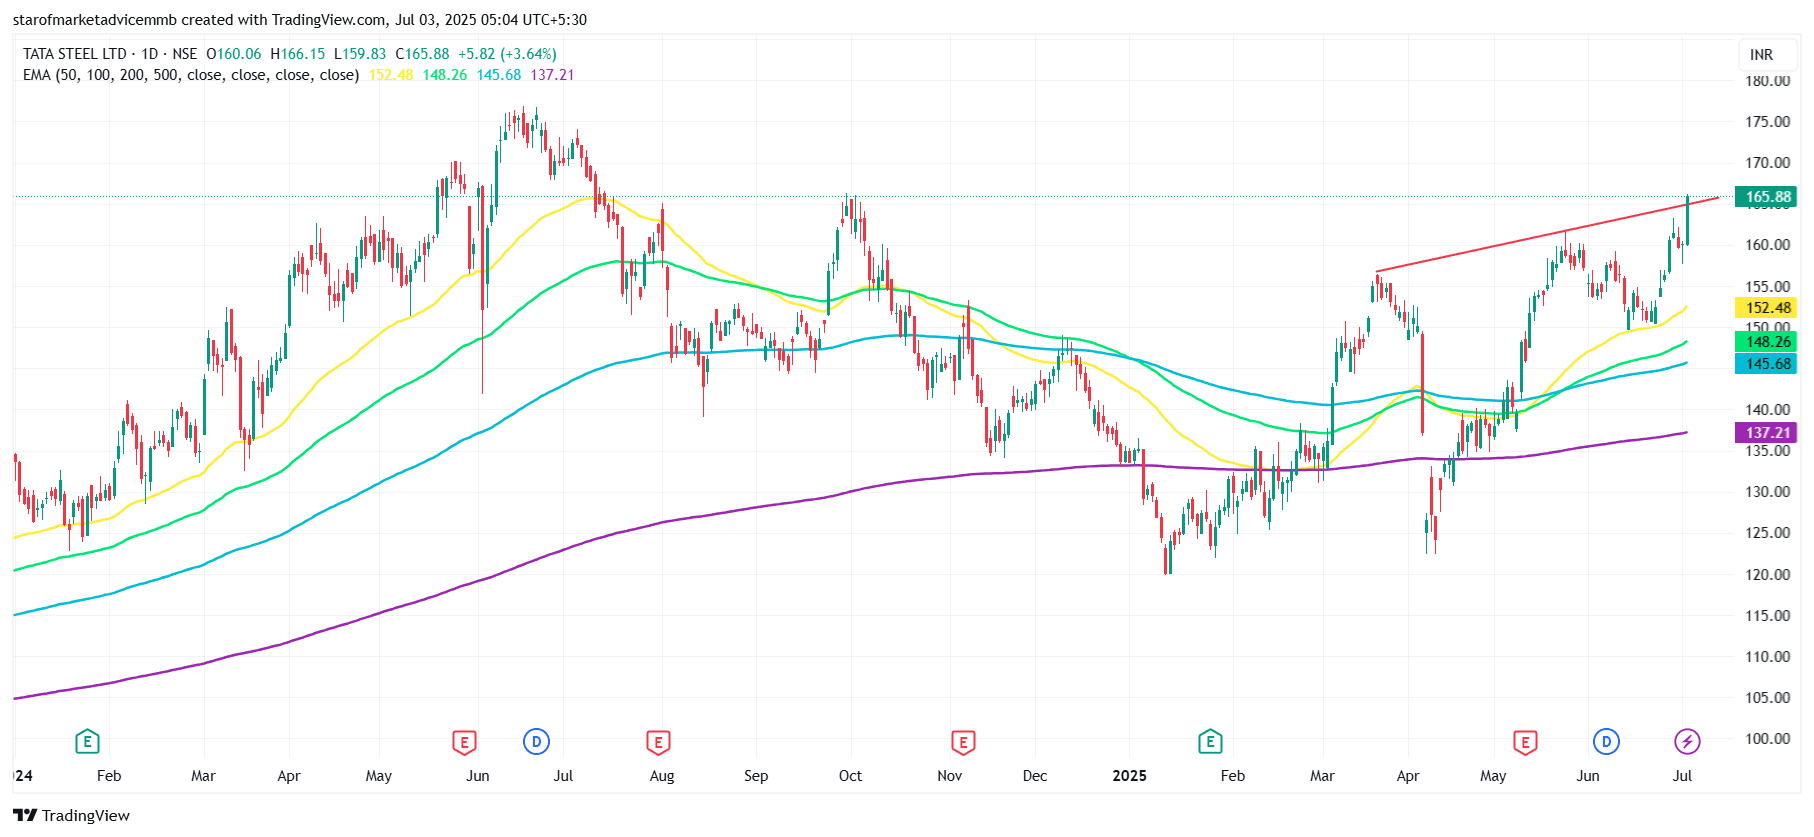
Task: Click the purple lightning event marker near Jul 2025
Action: coord(1687,742)
